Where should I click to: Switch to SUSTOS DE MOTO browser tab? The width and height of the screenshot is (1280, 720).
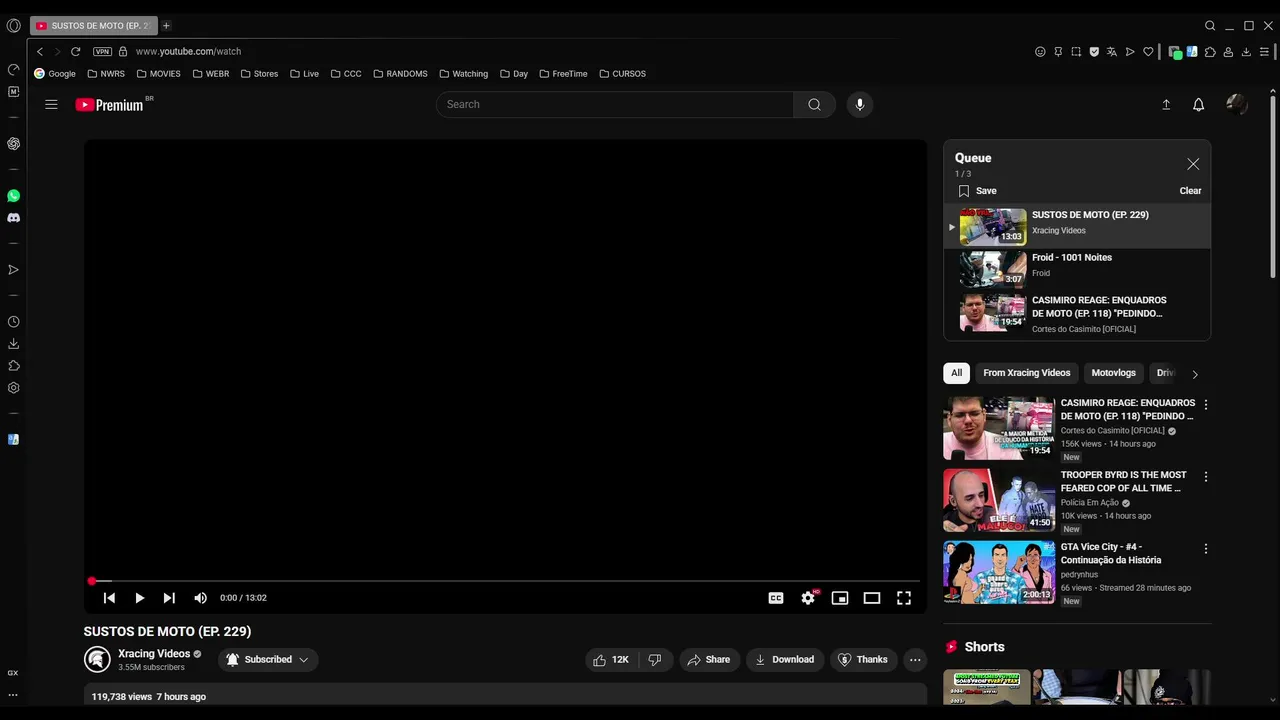tap(93, 26)
